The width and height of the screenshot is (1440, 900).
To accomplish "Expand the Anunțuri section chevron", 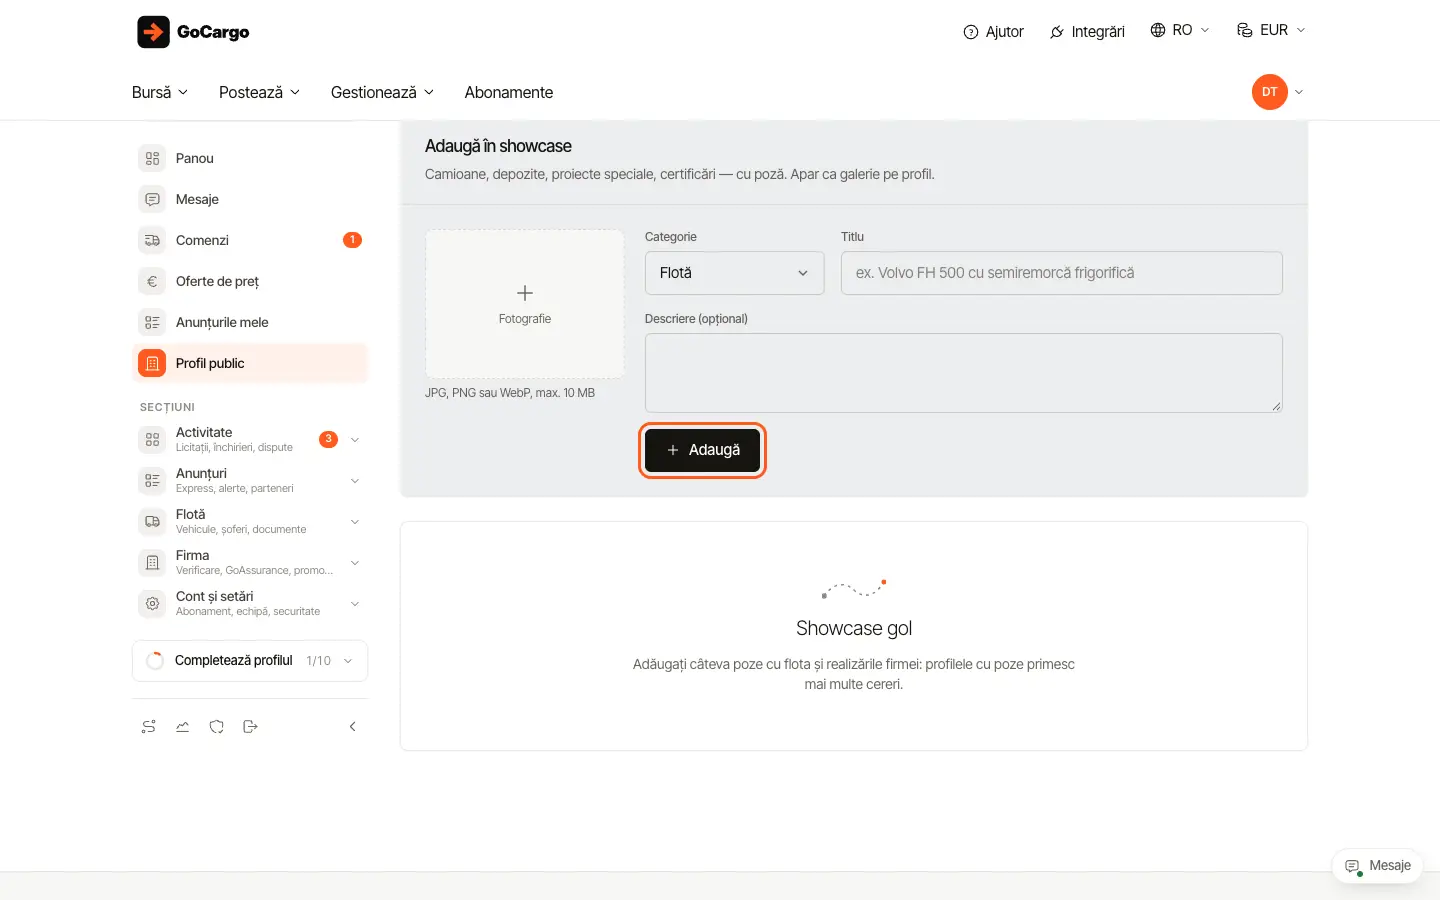I will pyautogui.click(x=355, y=481).
